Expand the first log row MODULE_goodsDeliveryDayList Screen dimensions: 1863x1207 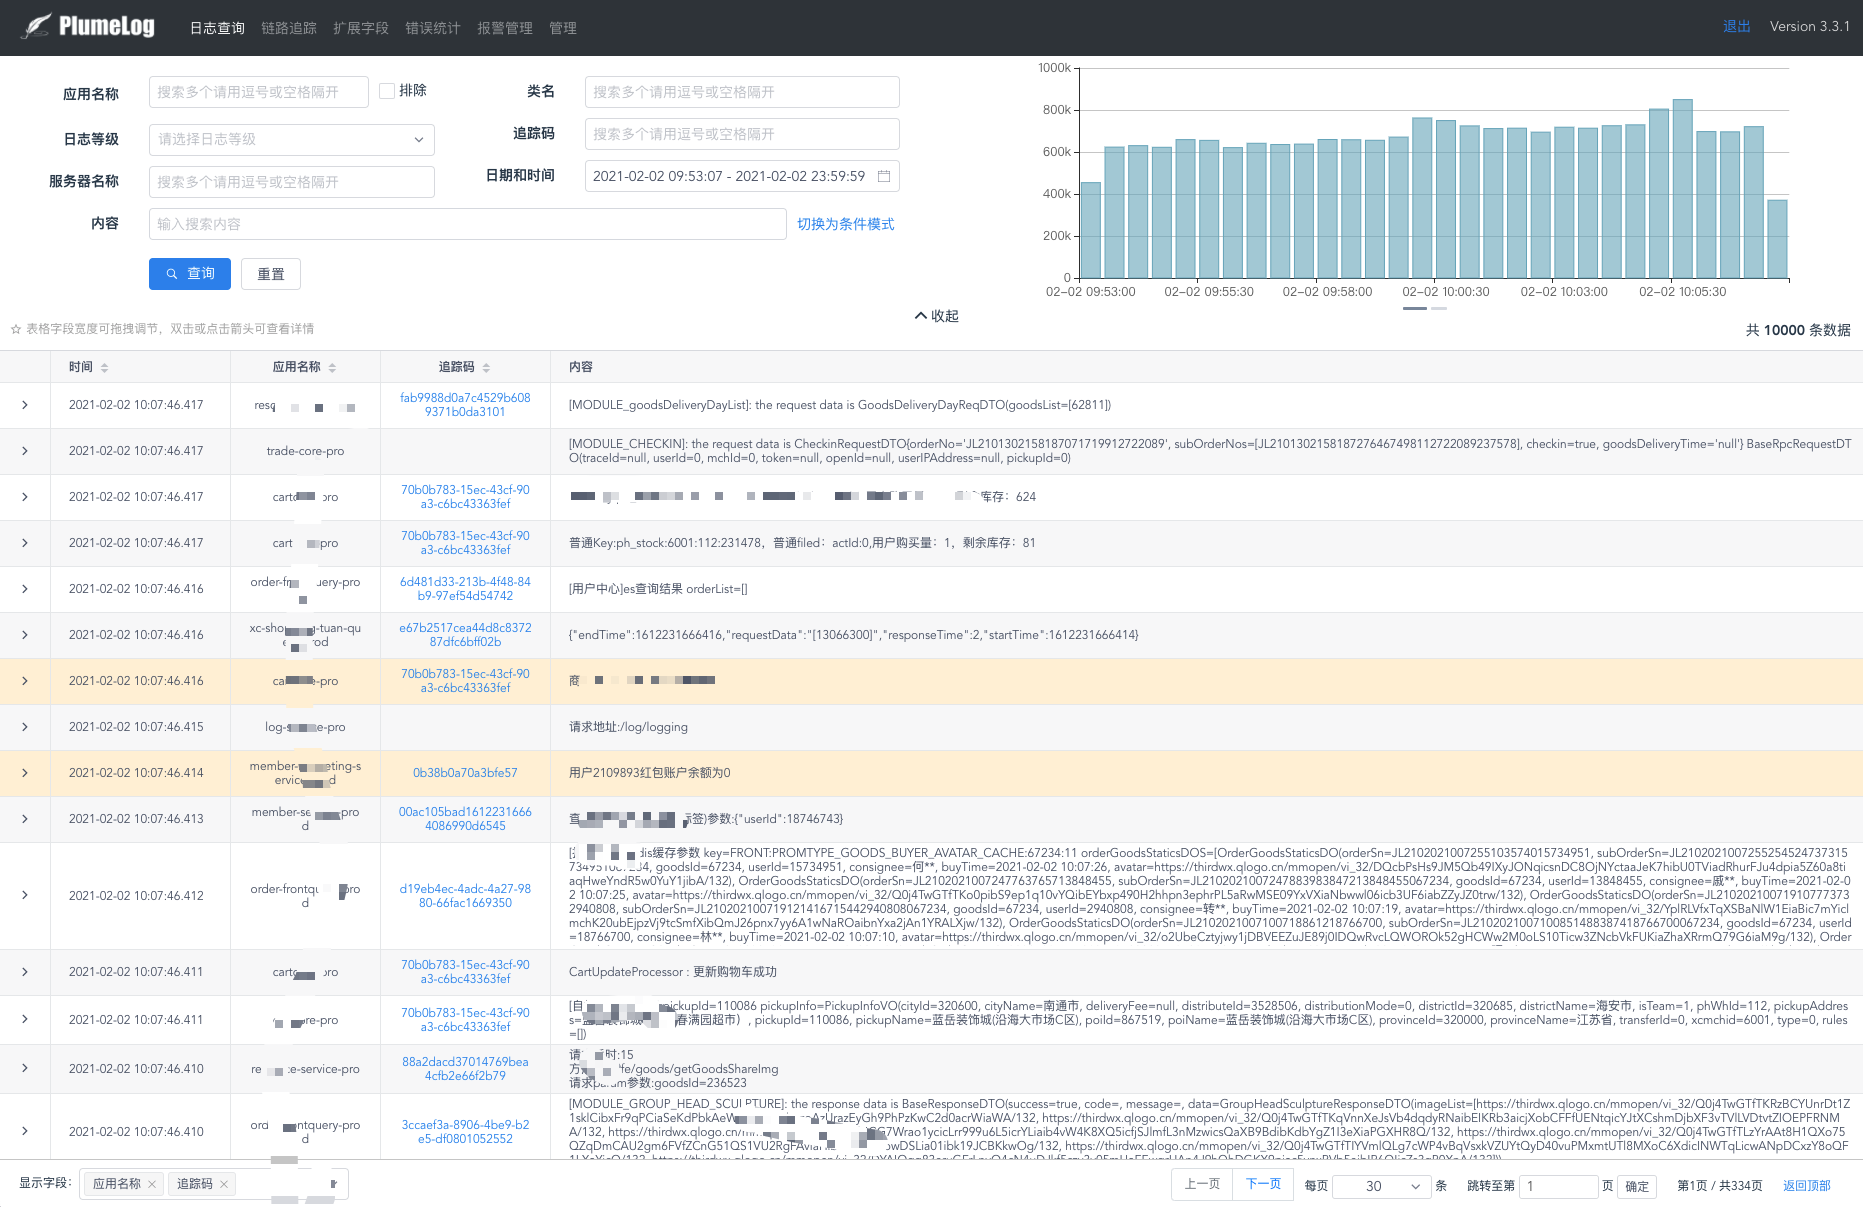coord(25,405)
